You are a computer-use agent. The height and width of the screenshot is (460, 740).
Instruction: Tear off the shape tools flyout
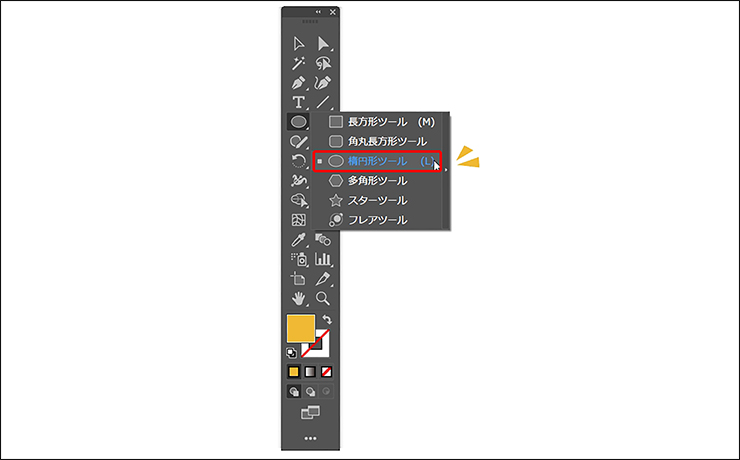[446, 171]
